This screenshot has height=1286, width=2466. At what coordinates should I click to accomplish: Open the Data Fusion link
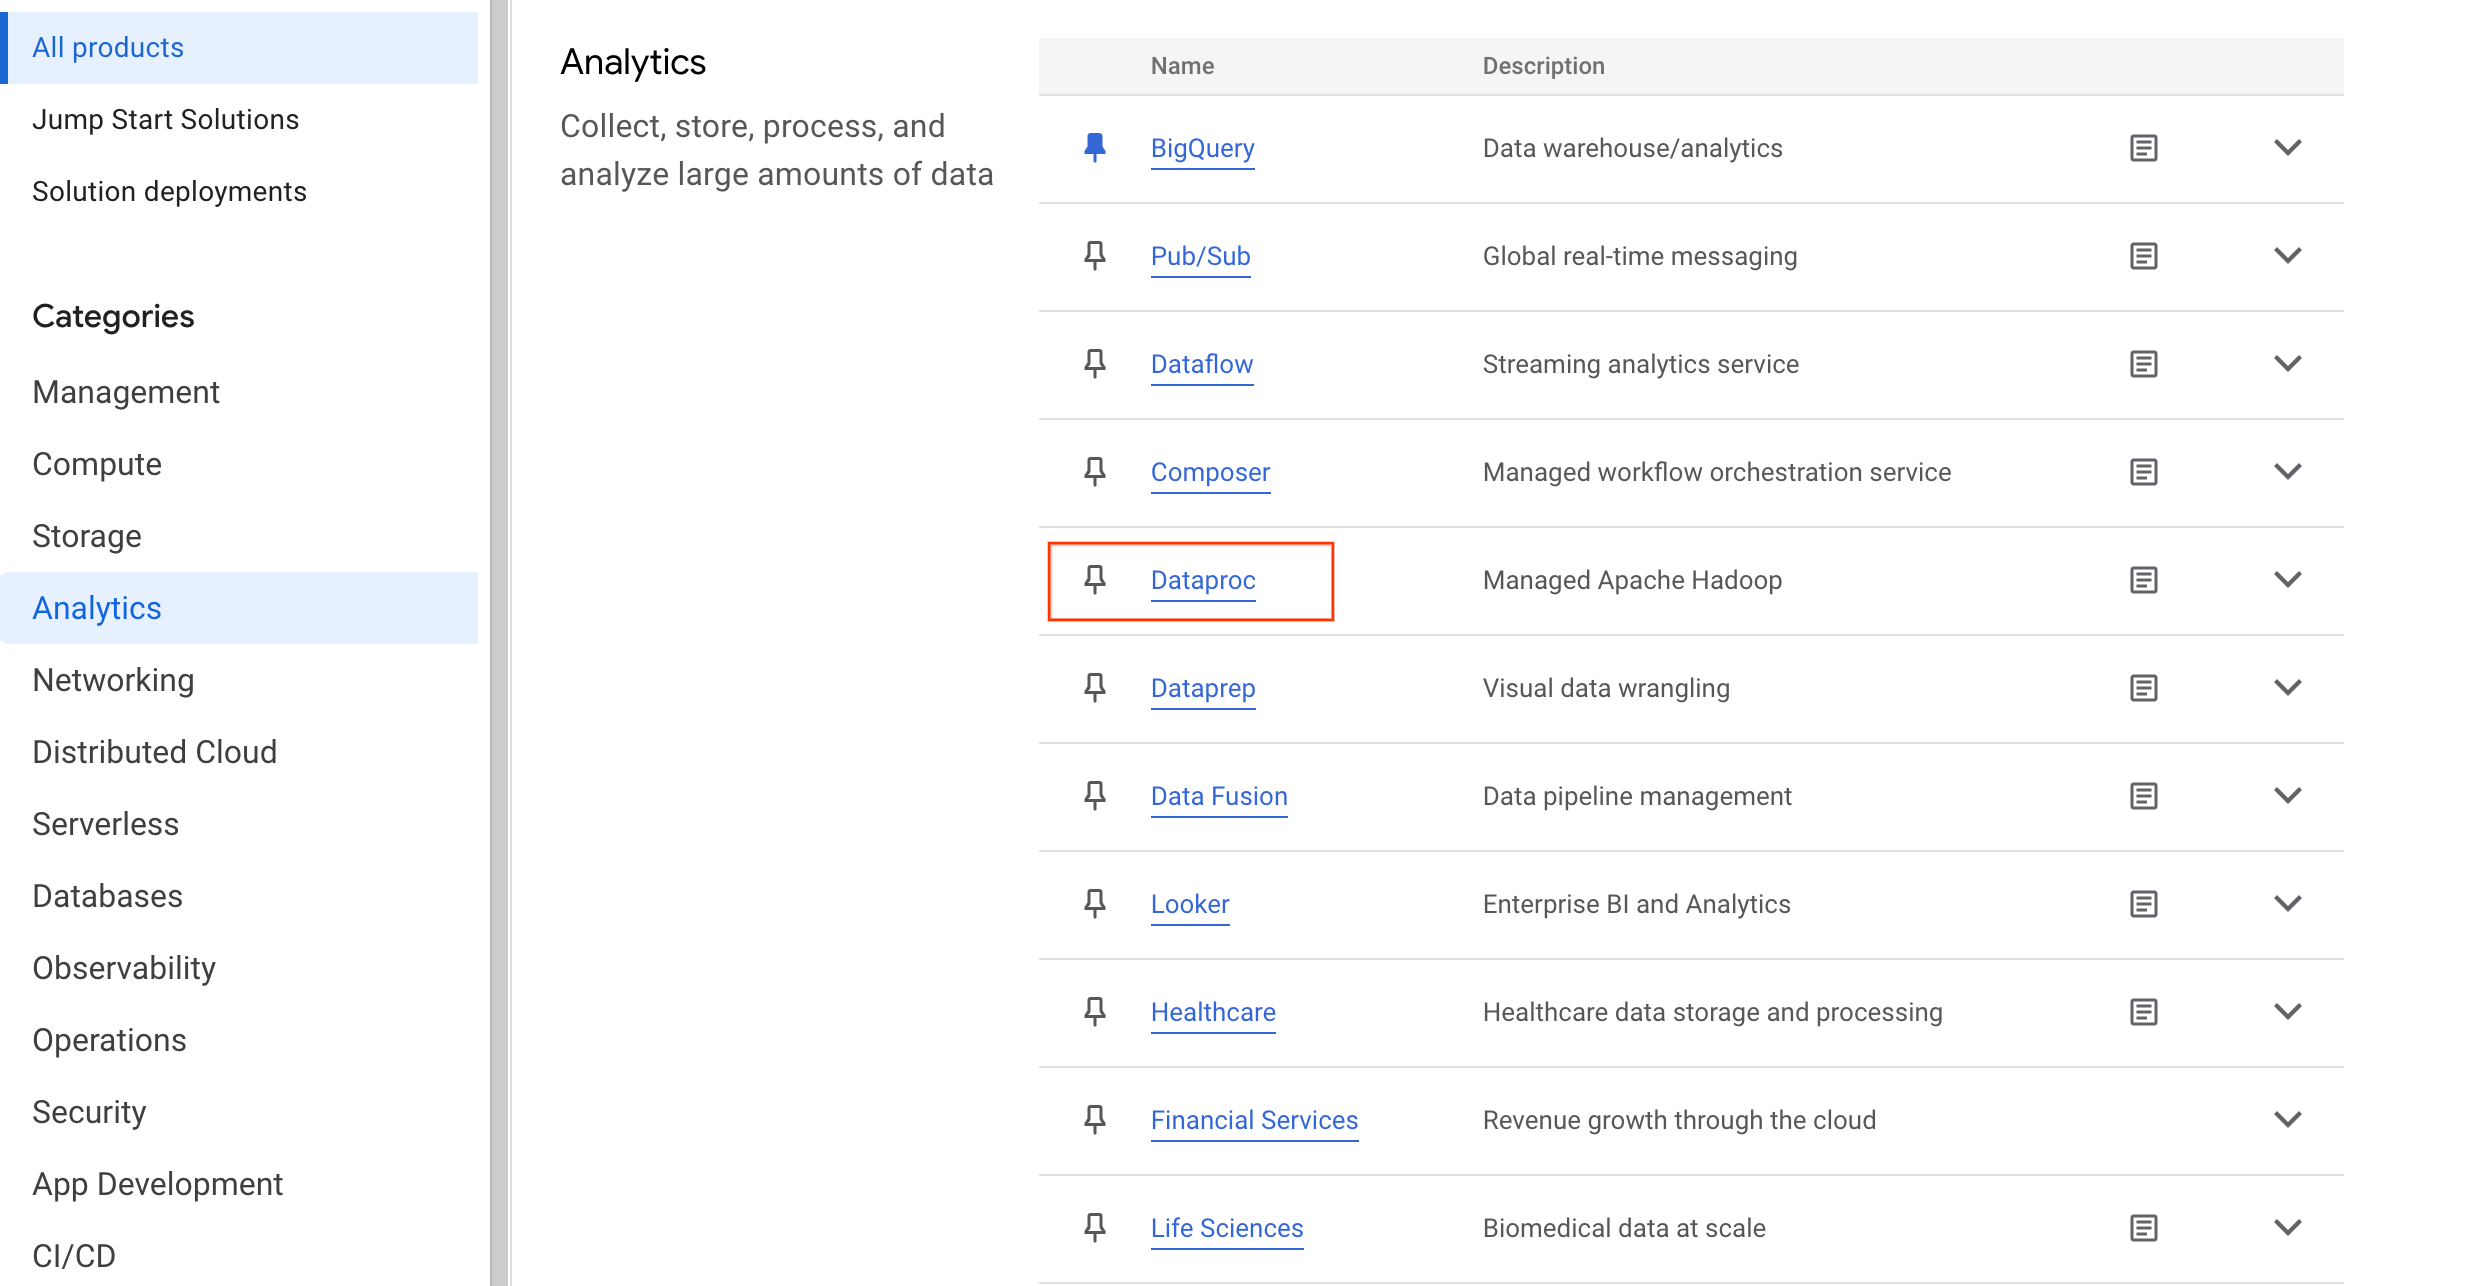[1219, 796]
